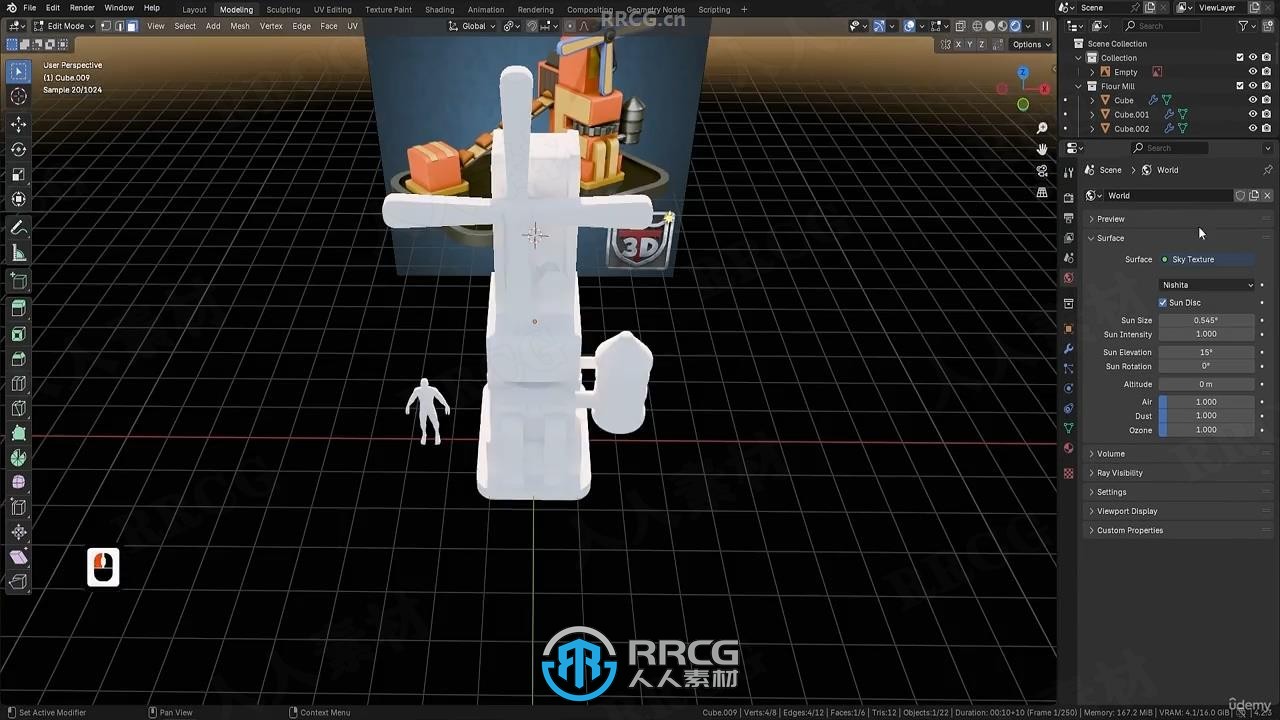This screenshot has width=1280, height=720.
Task: Toggle the Sun Disc checkbox
Action: (x=1163, y=302)
